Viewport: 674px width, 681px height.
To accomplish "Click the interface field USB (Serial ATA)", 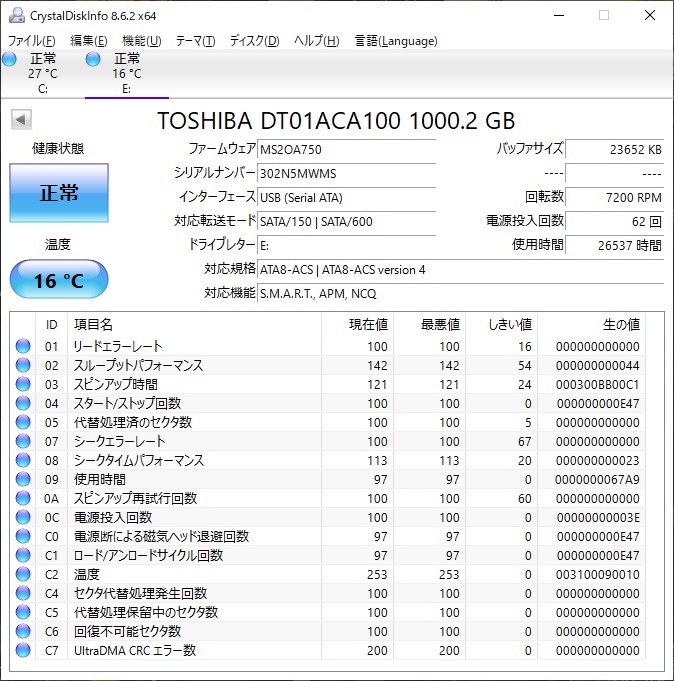I will point(347,198).
